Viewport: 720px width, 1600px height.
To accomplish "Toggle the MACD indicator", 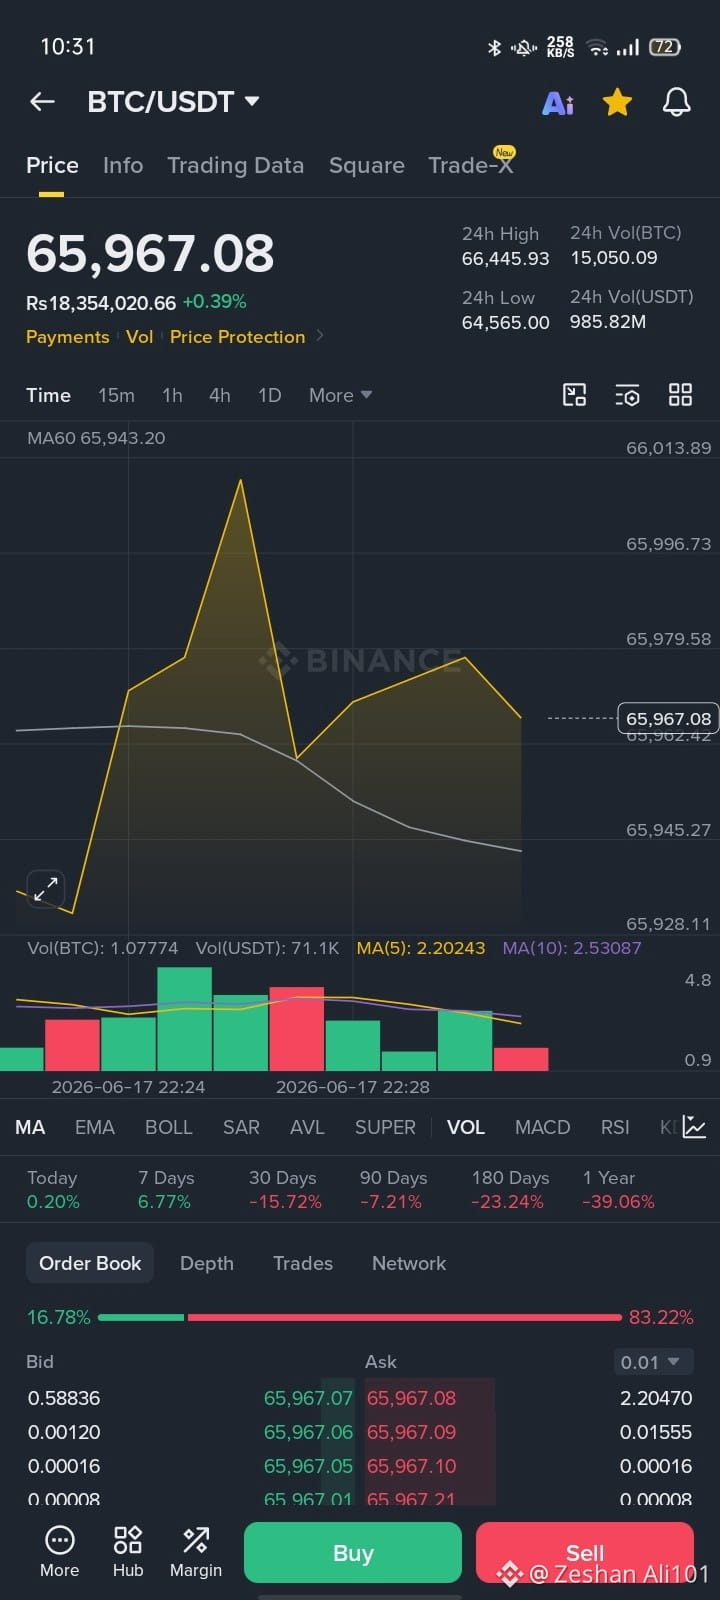I will click(x=542, y=1127).
